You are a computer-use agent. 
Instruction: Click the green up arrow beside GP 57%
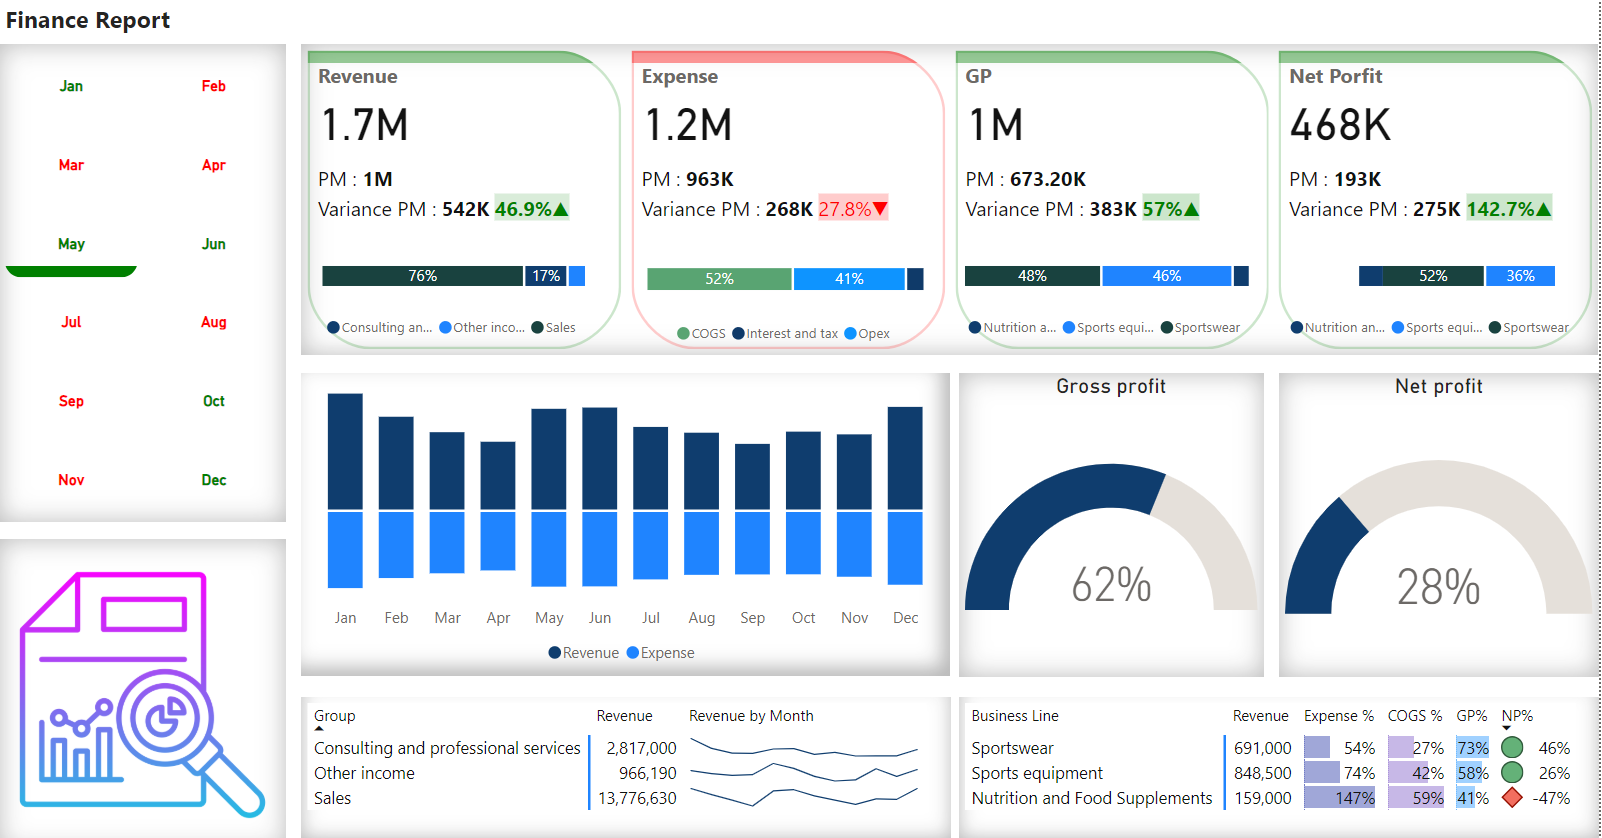point(1191,209)
